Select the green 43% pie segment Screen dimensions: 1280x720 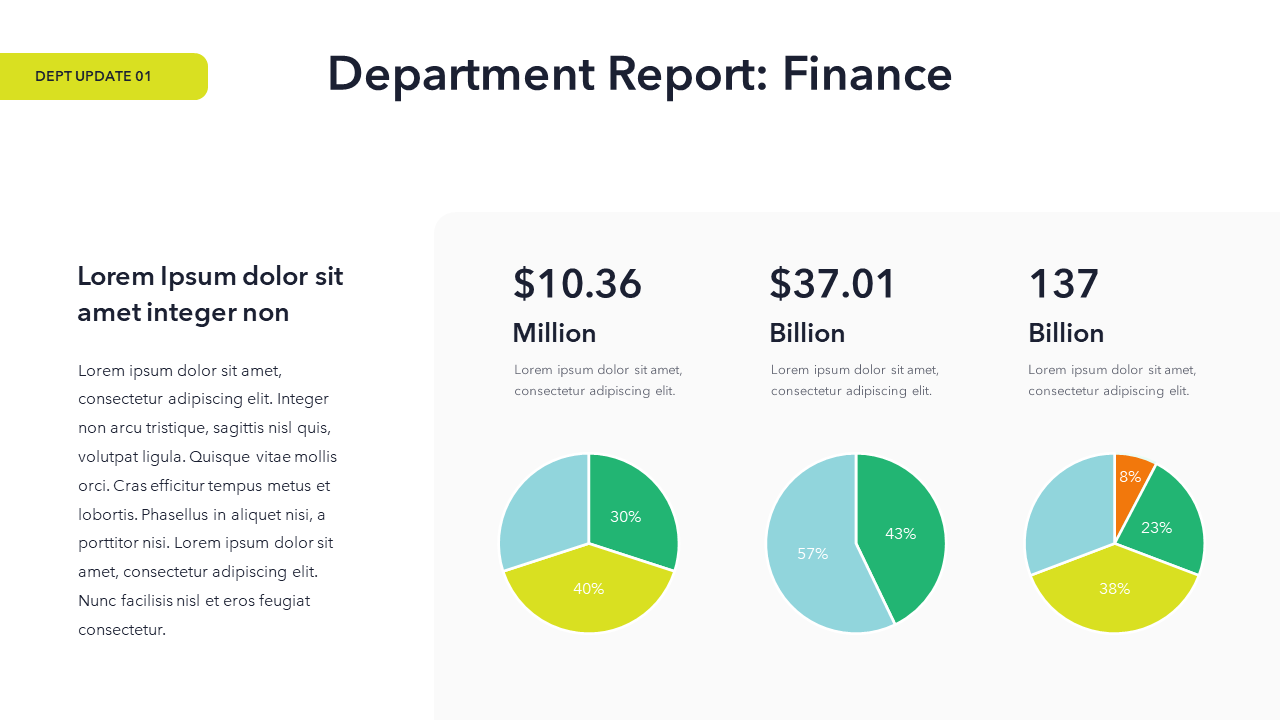[x=900, y=534]
